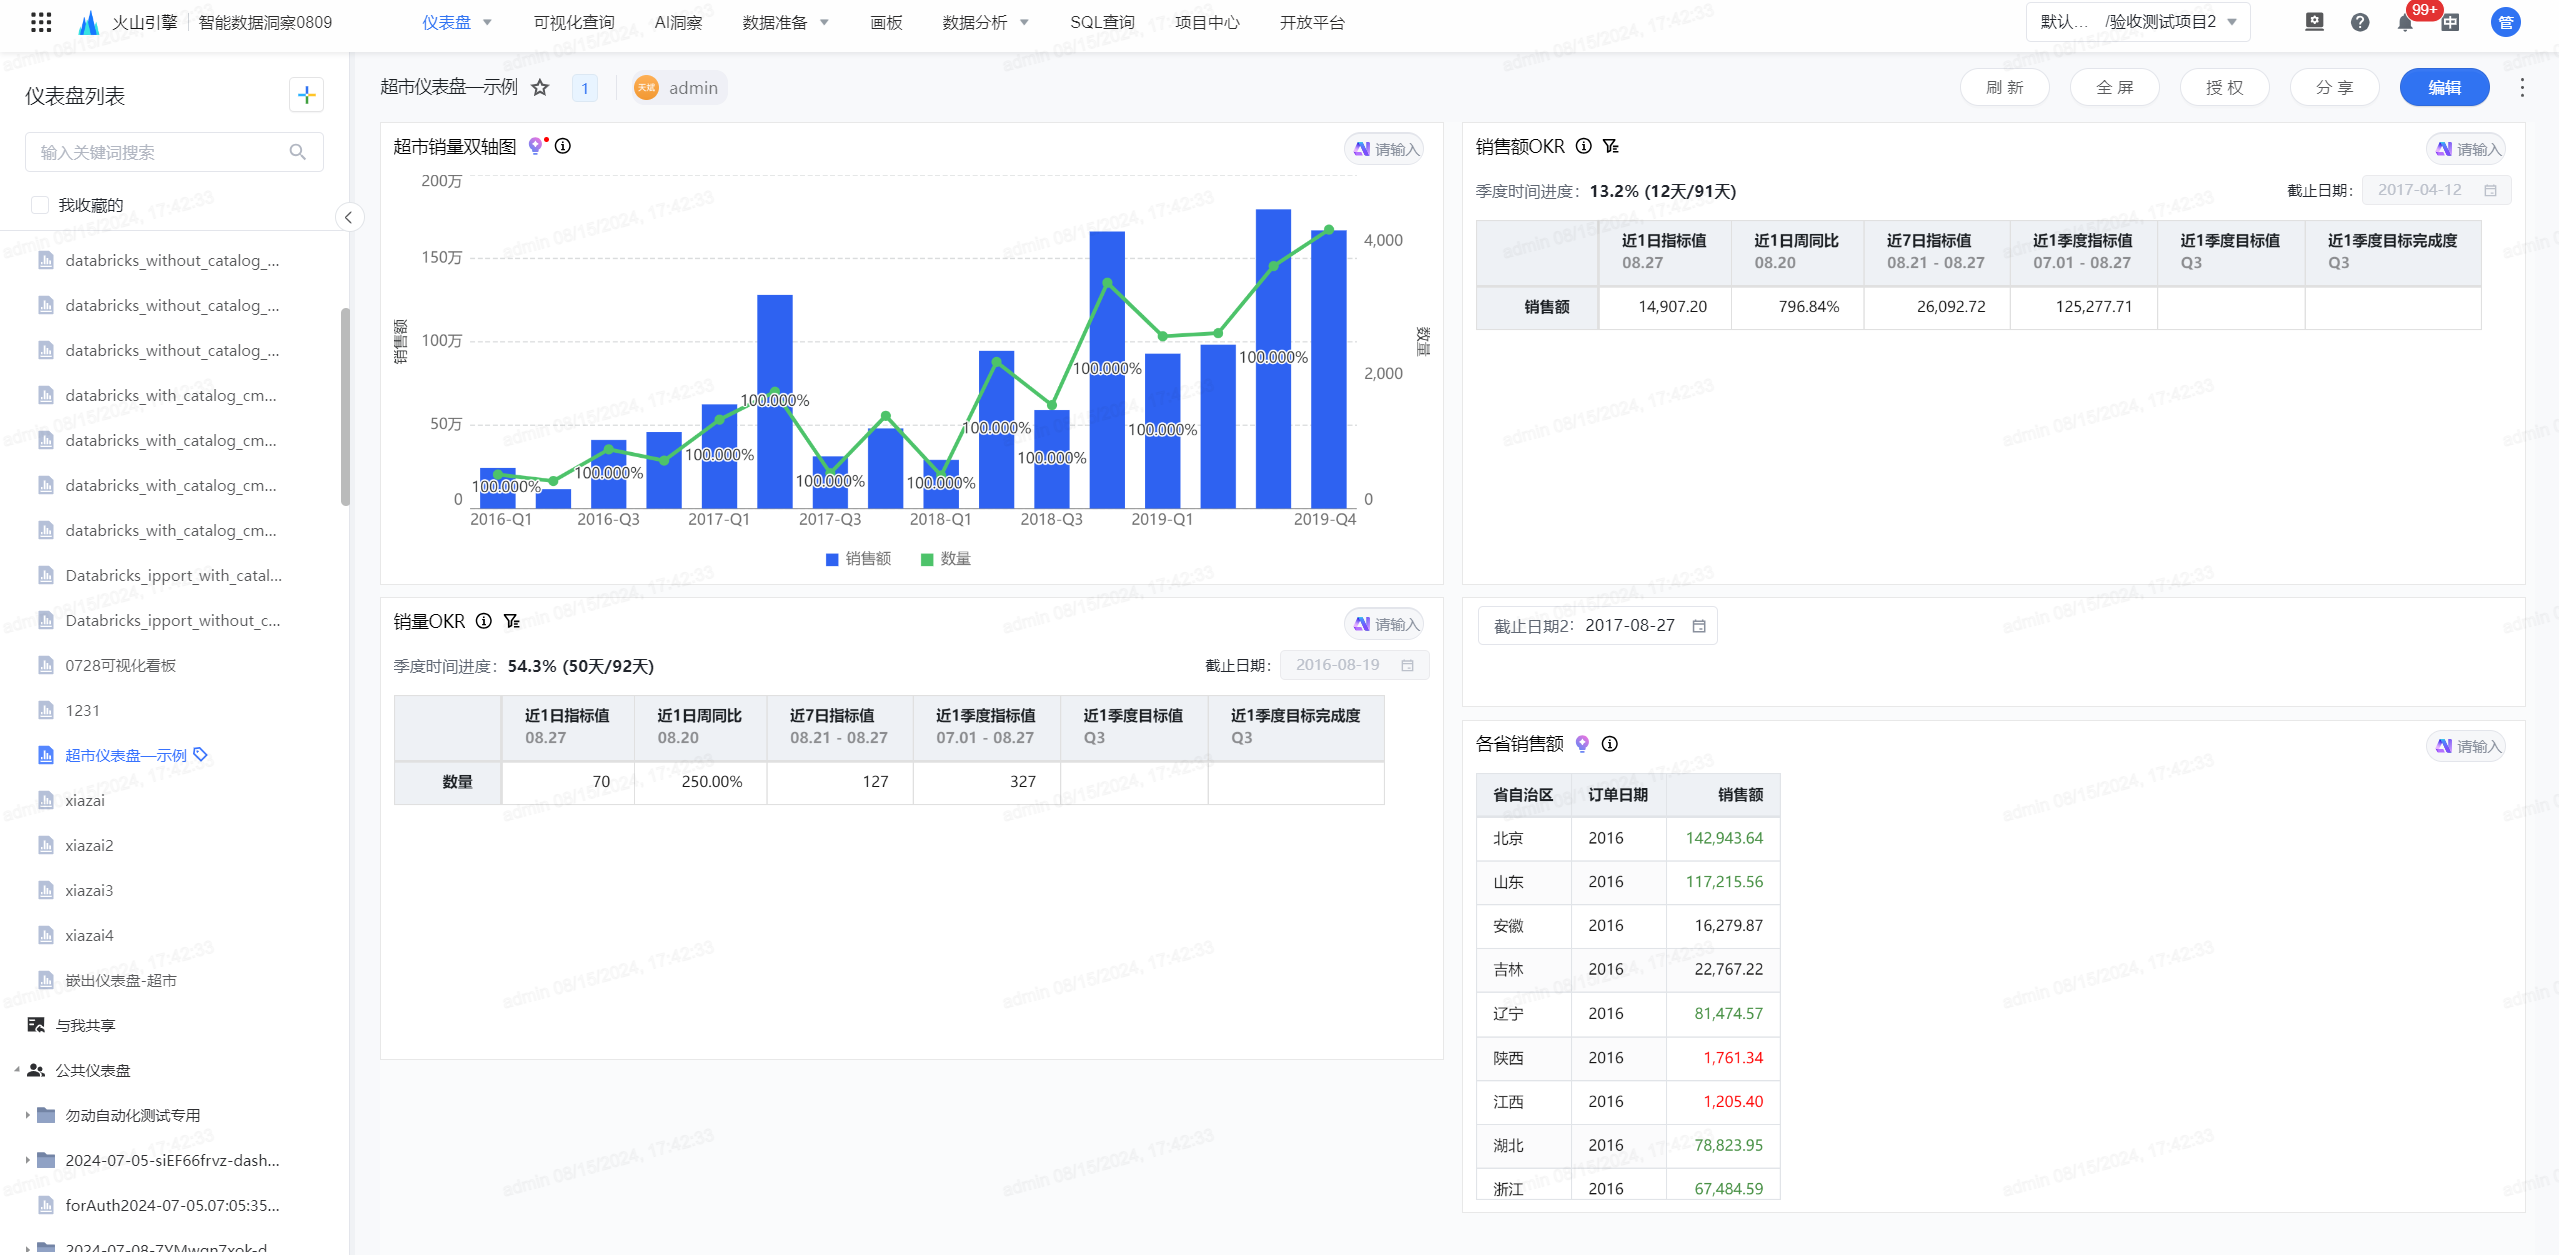Open notifications bell with 99+ badge
The image size is (2559, 1255).
tap(2405, 22)
